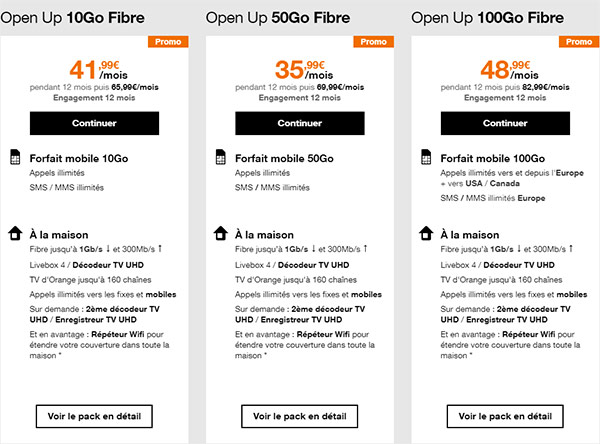Image resolution: width=600 pixels, height=444 pixels.
Task: Click SIM card icon in 100Go Fibre plan
Action: (x=425, y=158)
